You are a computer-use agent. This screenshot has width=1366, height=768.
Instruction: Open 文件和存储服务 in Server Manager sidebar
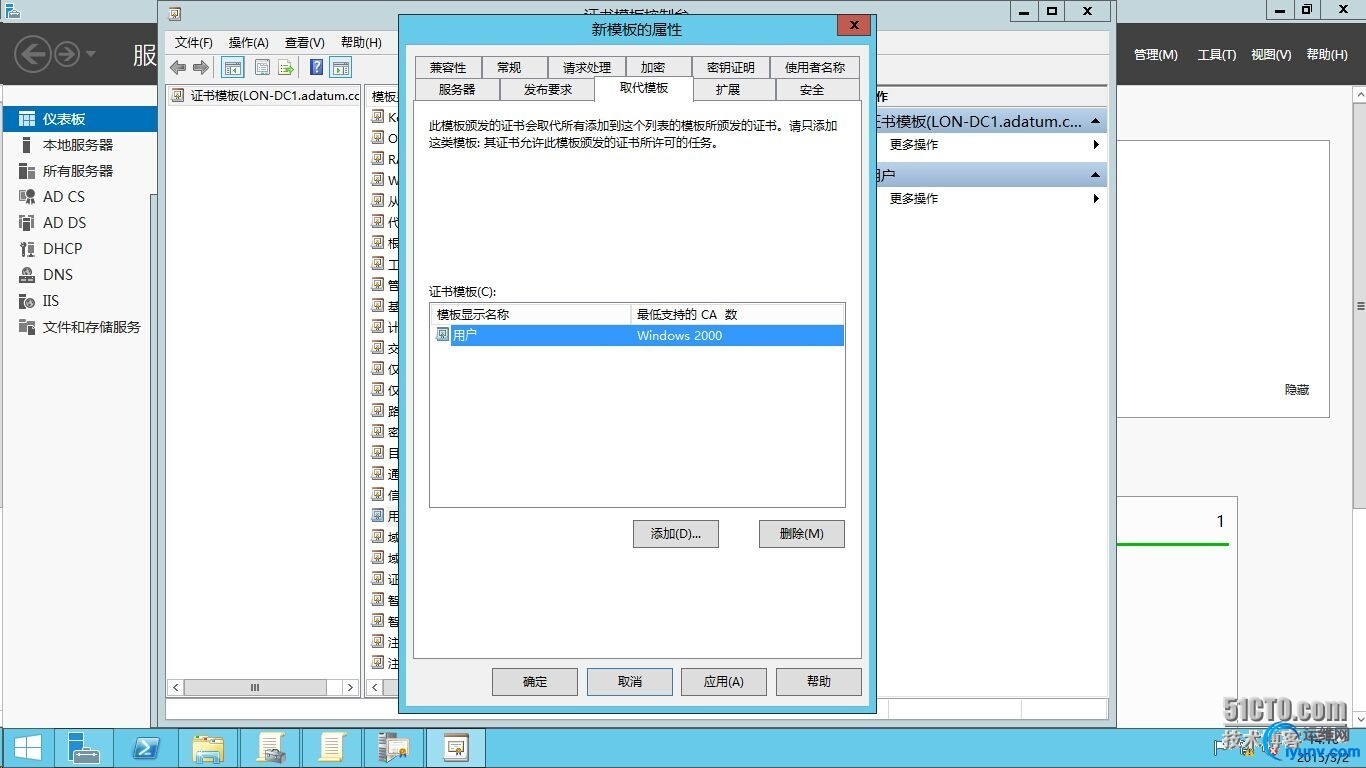80,327
